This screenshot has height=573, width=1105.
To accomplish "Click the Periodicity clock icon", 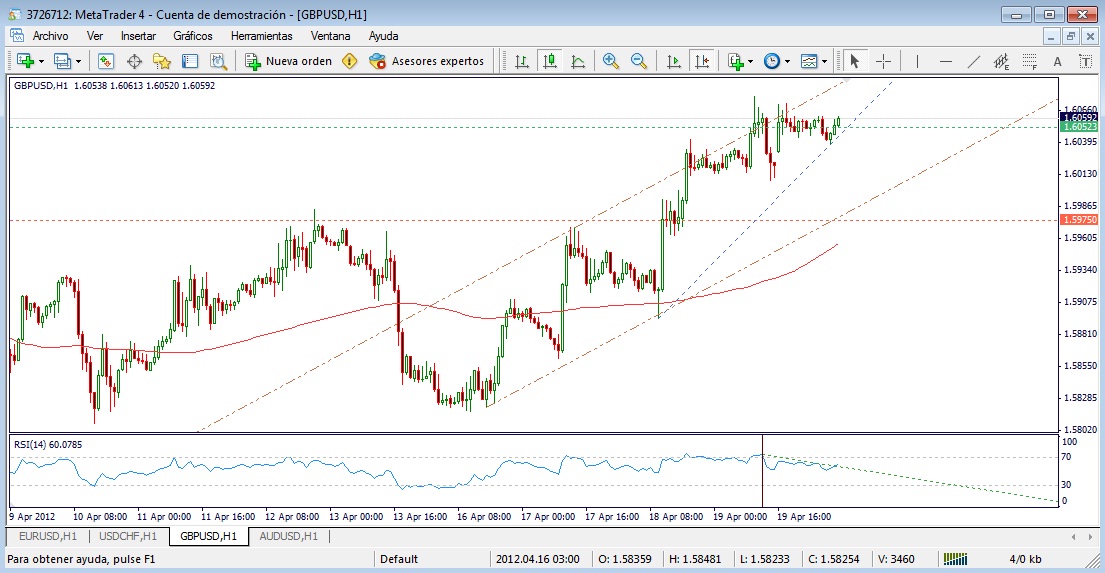I will coord(772,61).
